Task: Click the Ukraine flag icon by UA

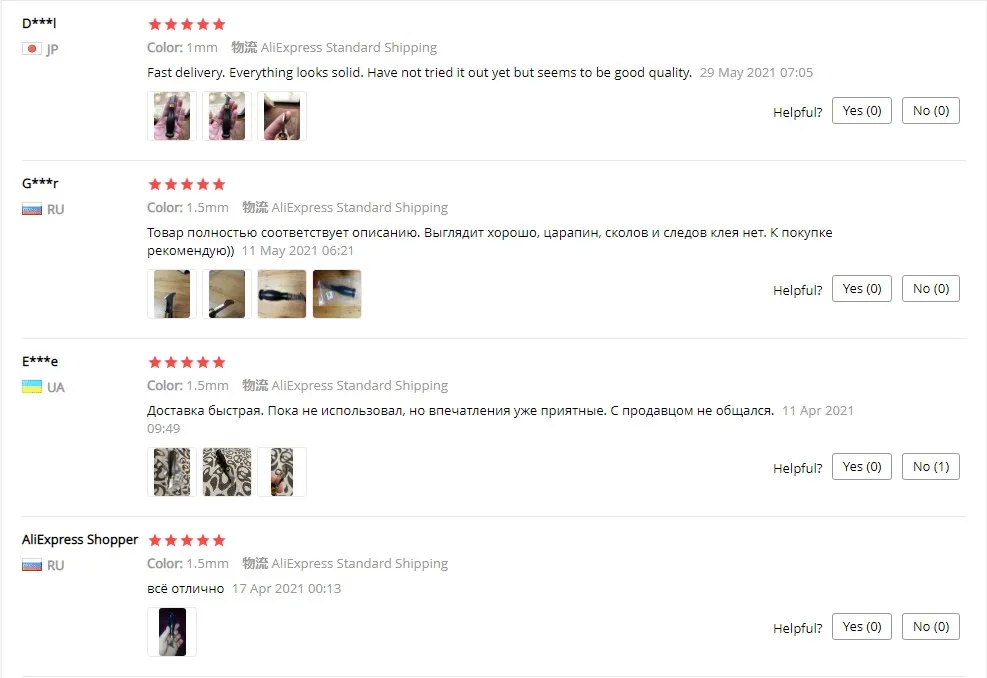Action: pos(31,387)
